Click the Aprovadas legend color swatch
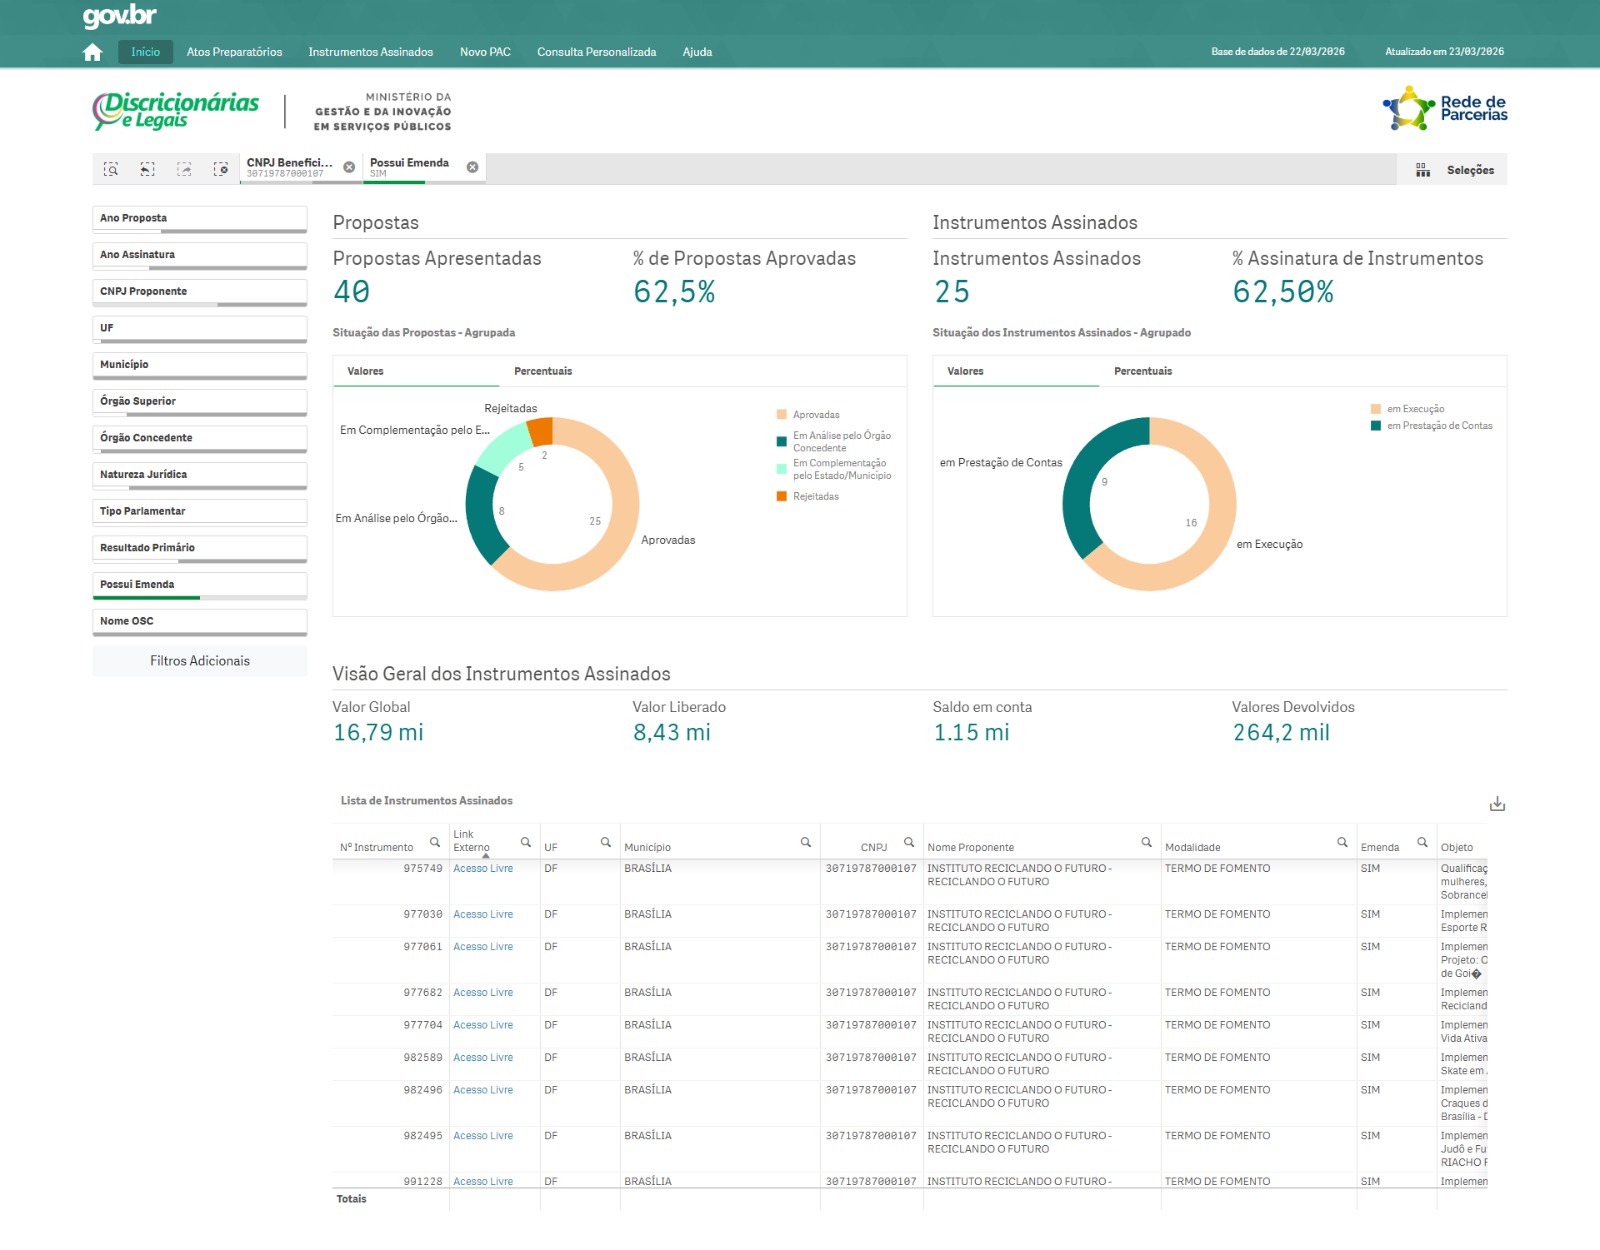1600x1250 pixels. [x=781, y=415]
